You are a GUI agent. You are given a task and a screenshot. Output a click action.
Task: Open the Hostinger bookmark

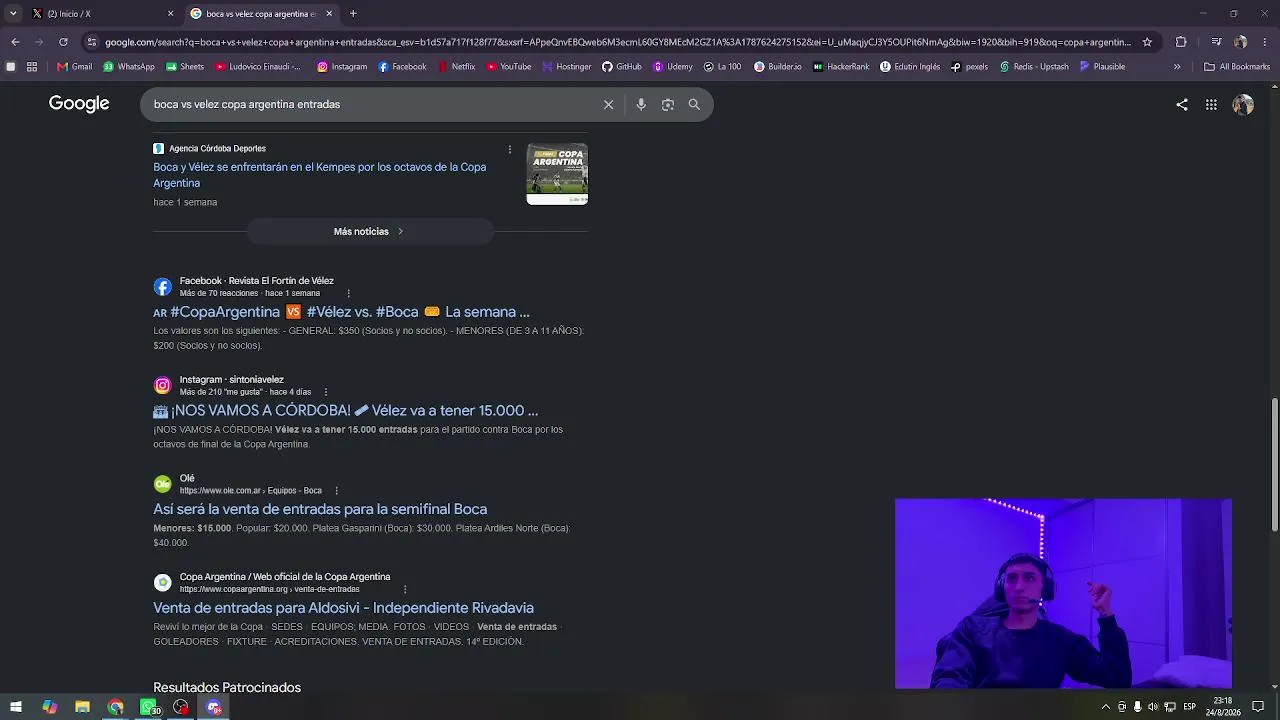click(x=567, y=67)
